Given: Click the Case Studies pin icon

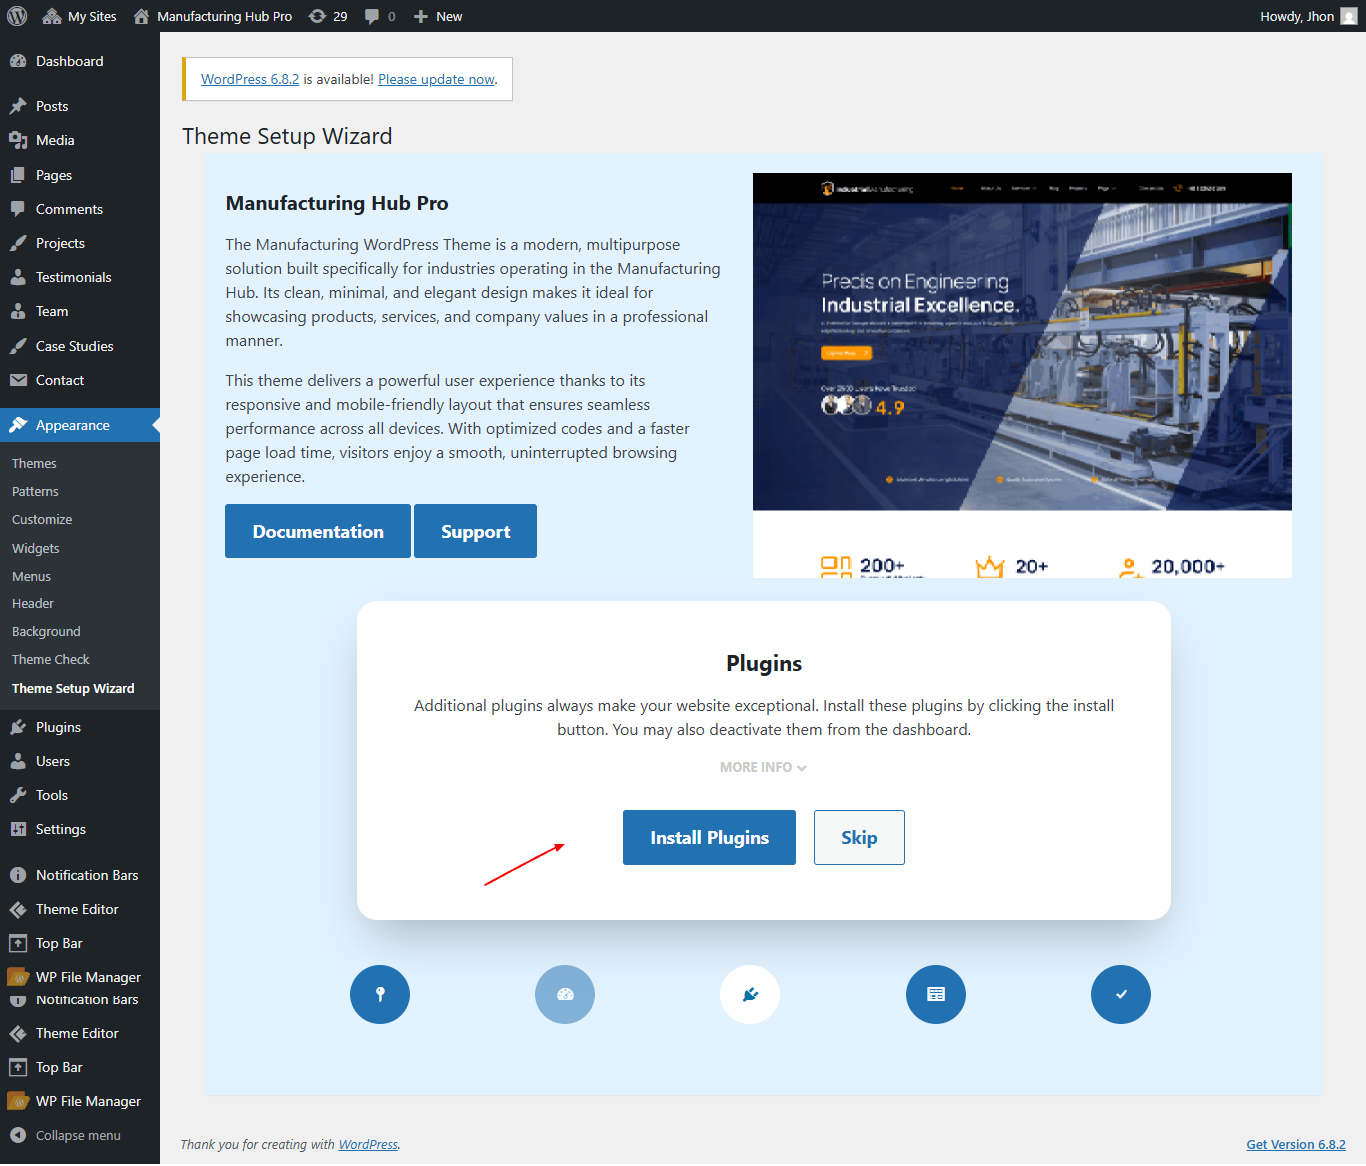Looking at the screenshot, I should point(18,346).
